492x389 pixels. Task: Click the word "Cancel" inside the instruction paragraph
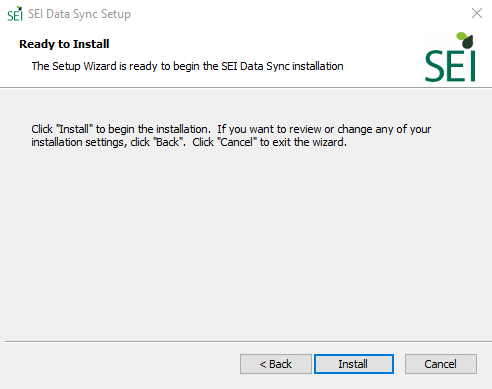tap(237, 142)
